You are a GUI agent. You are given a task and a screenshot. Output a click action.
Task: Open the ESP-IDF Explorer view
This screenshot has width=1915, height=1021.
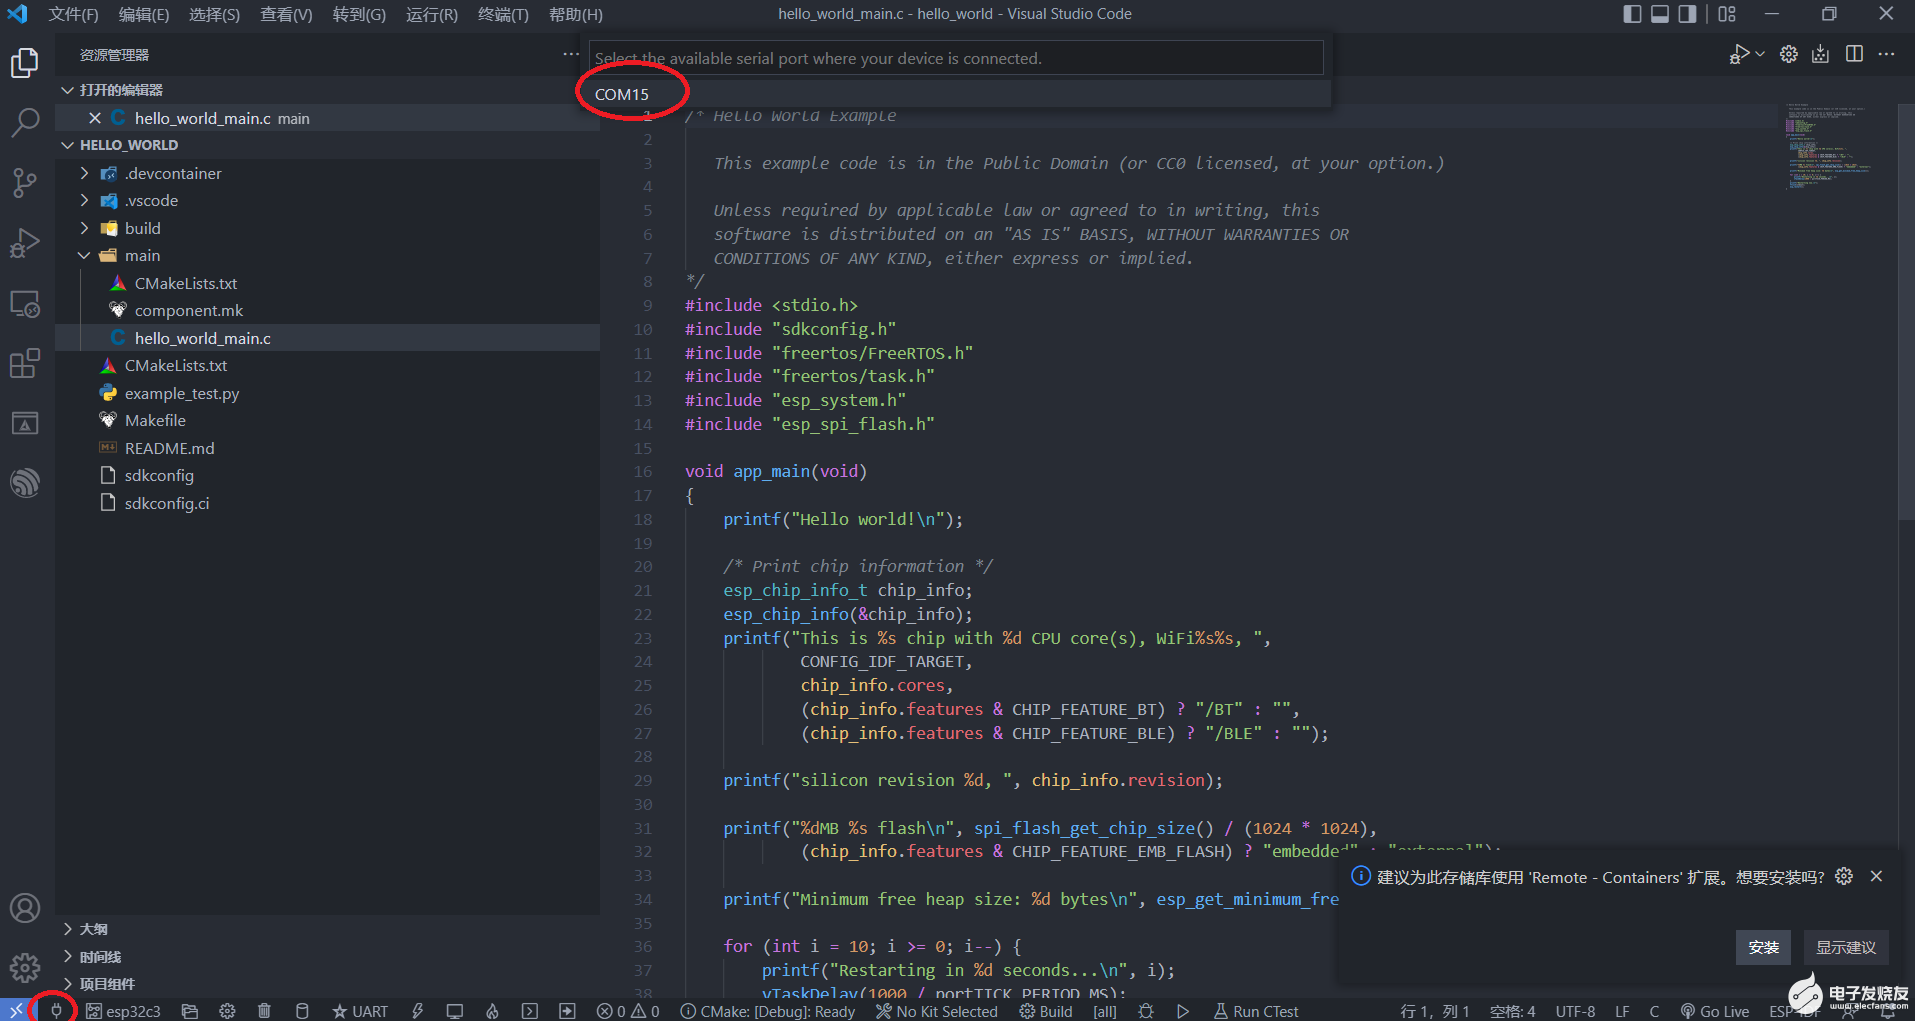tap(24, 483)
